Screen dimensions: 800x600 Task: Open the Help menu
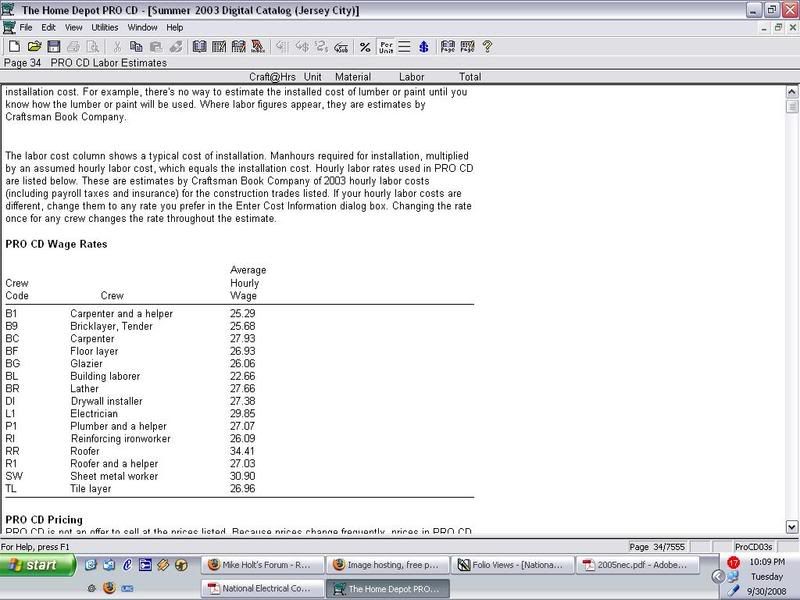coord(174,28)
